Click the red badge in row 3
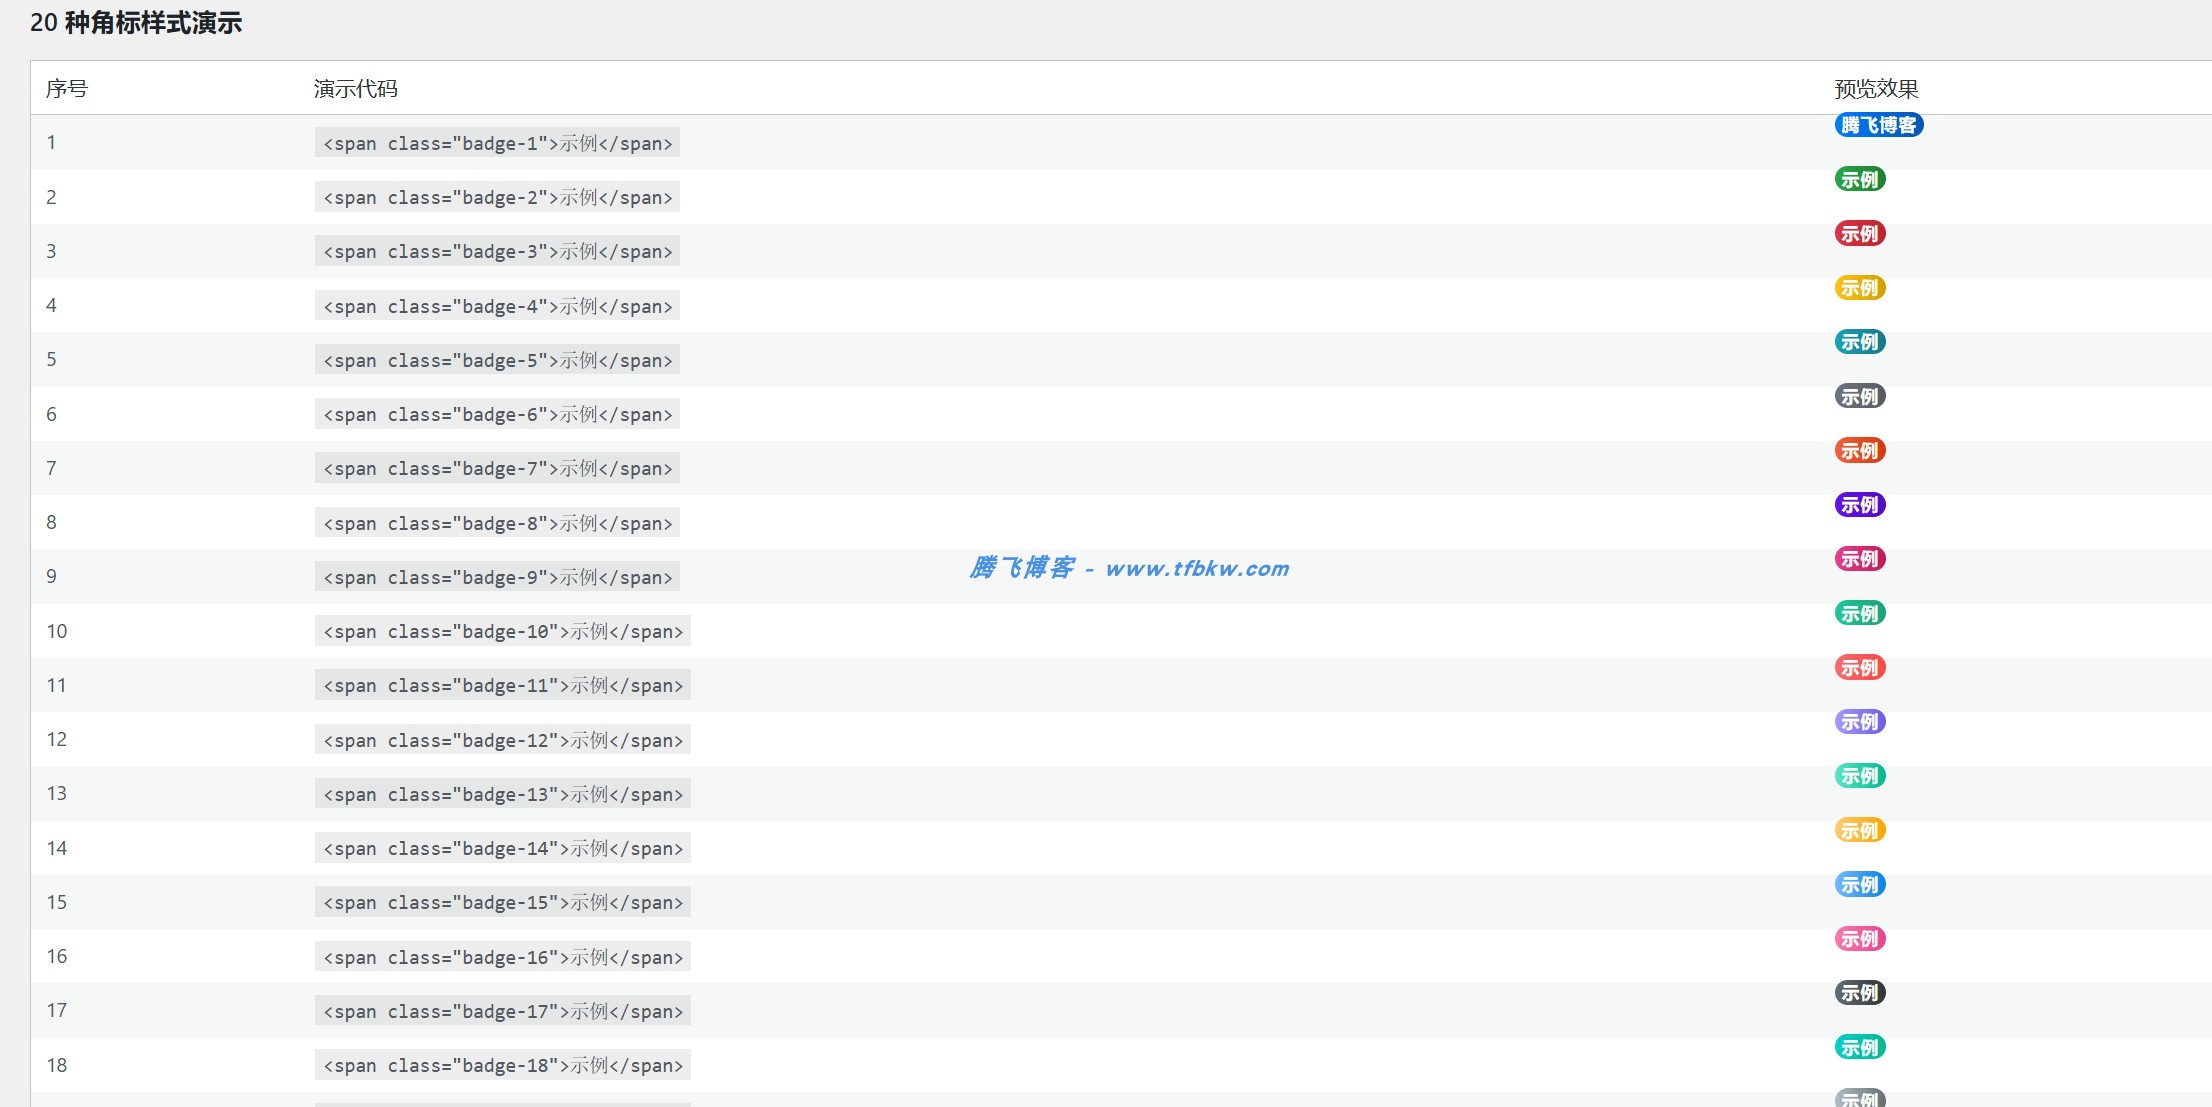Screen dimensions: 2212x1107 click(x=1859, y=234)
